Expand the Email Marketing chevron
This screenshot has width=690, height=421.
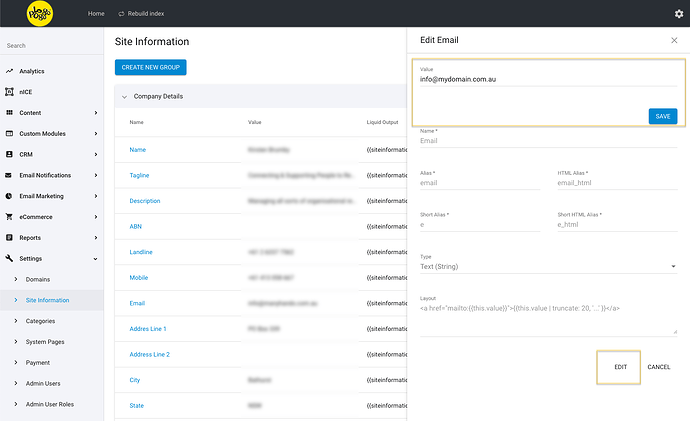click(95, 196)
